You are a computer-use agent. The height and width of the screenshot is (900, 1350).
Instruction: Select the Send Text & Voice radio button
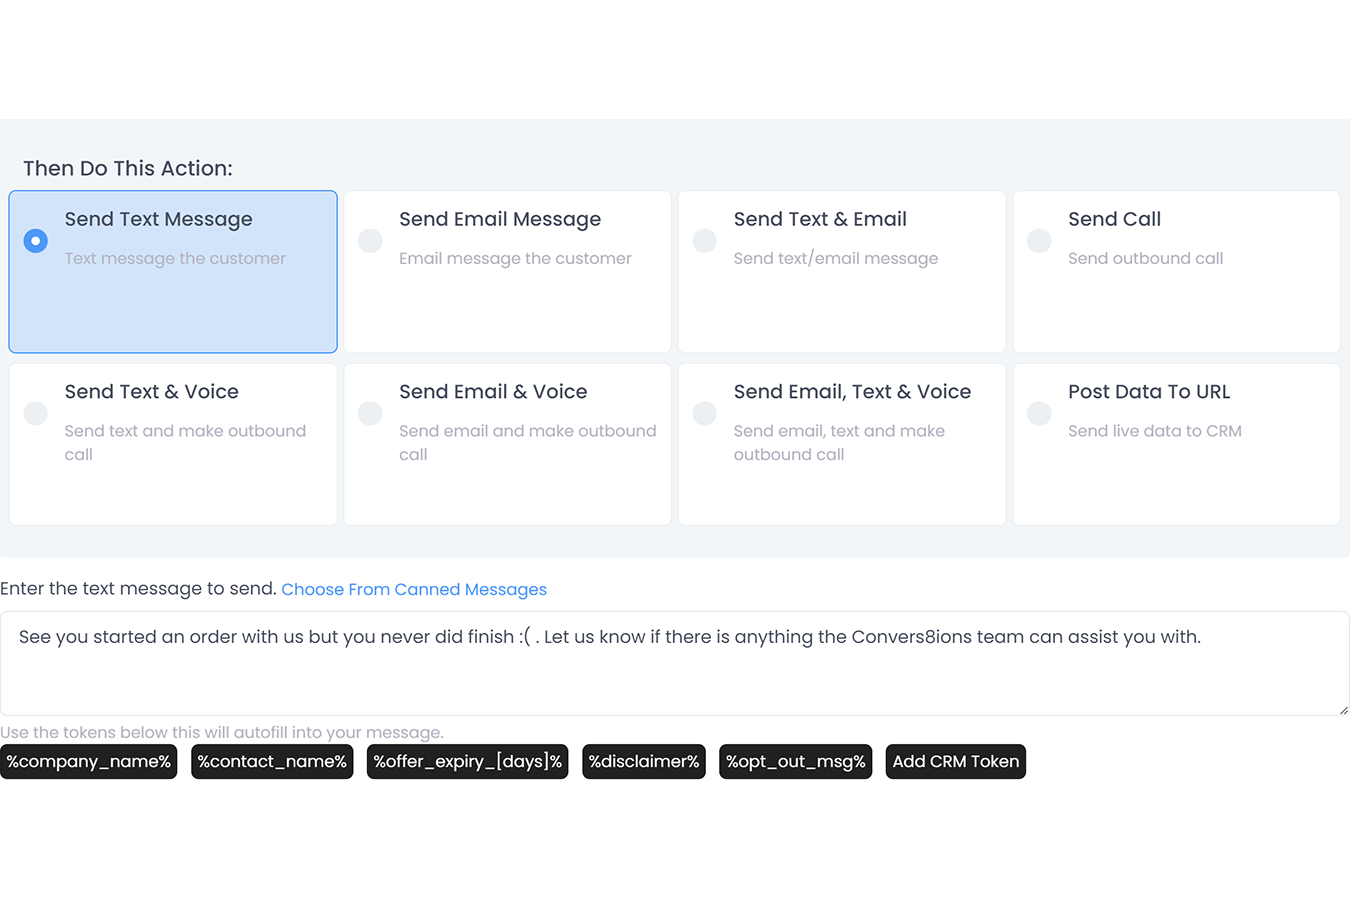35,413
